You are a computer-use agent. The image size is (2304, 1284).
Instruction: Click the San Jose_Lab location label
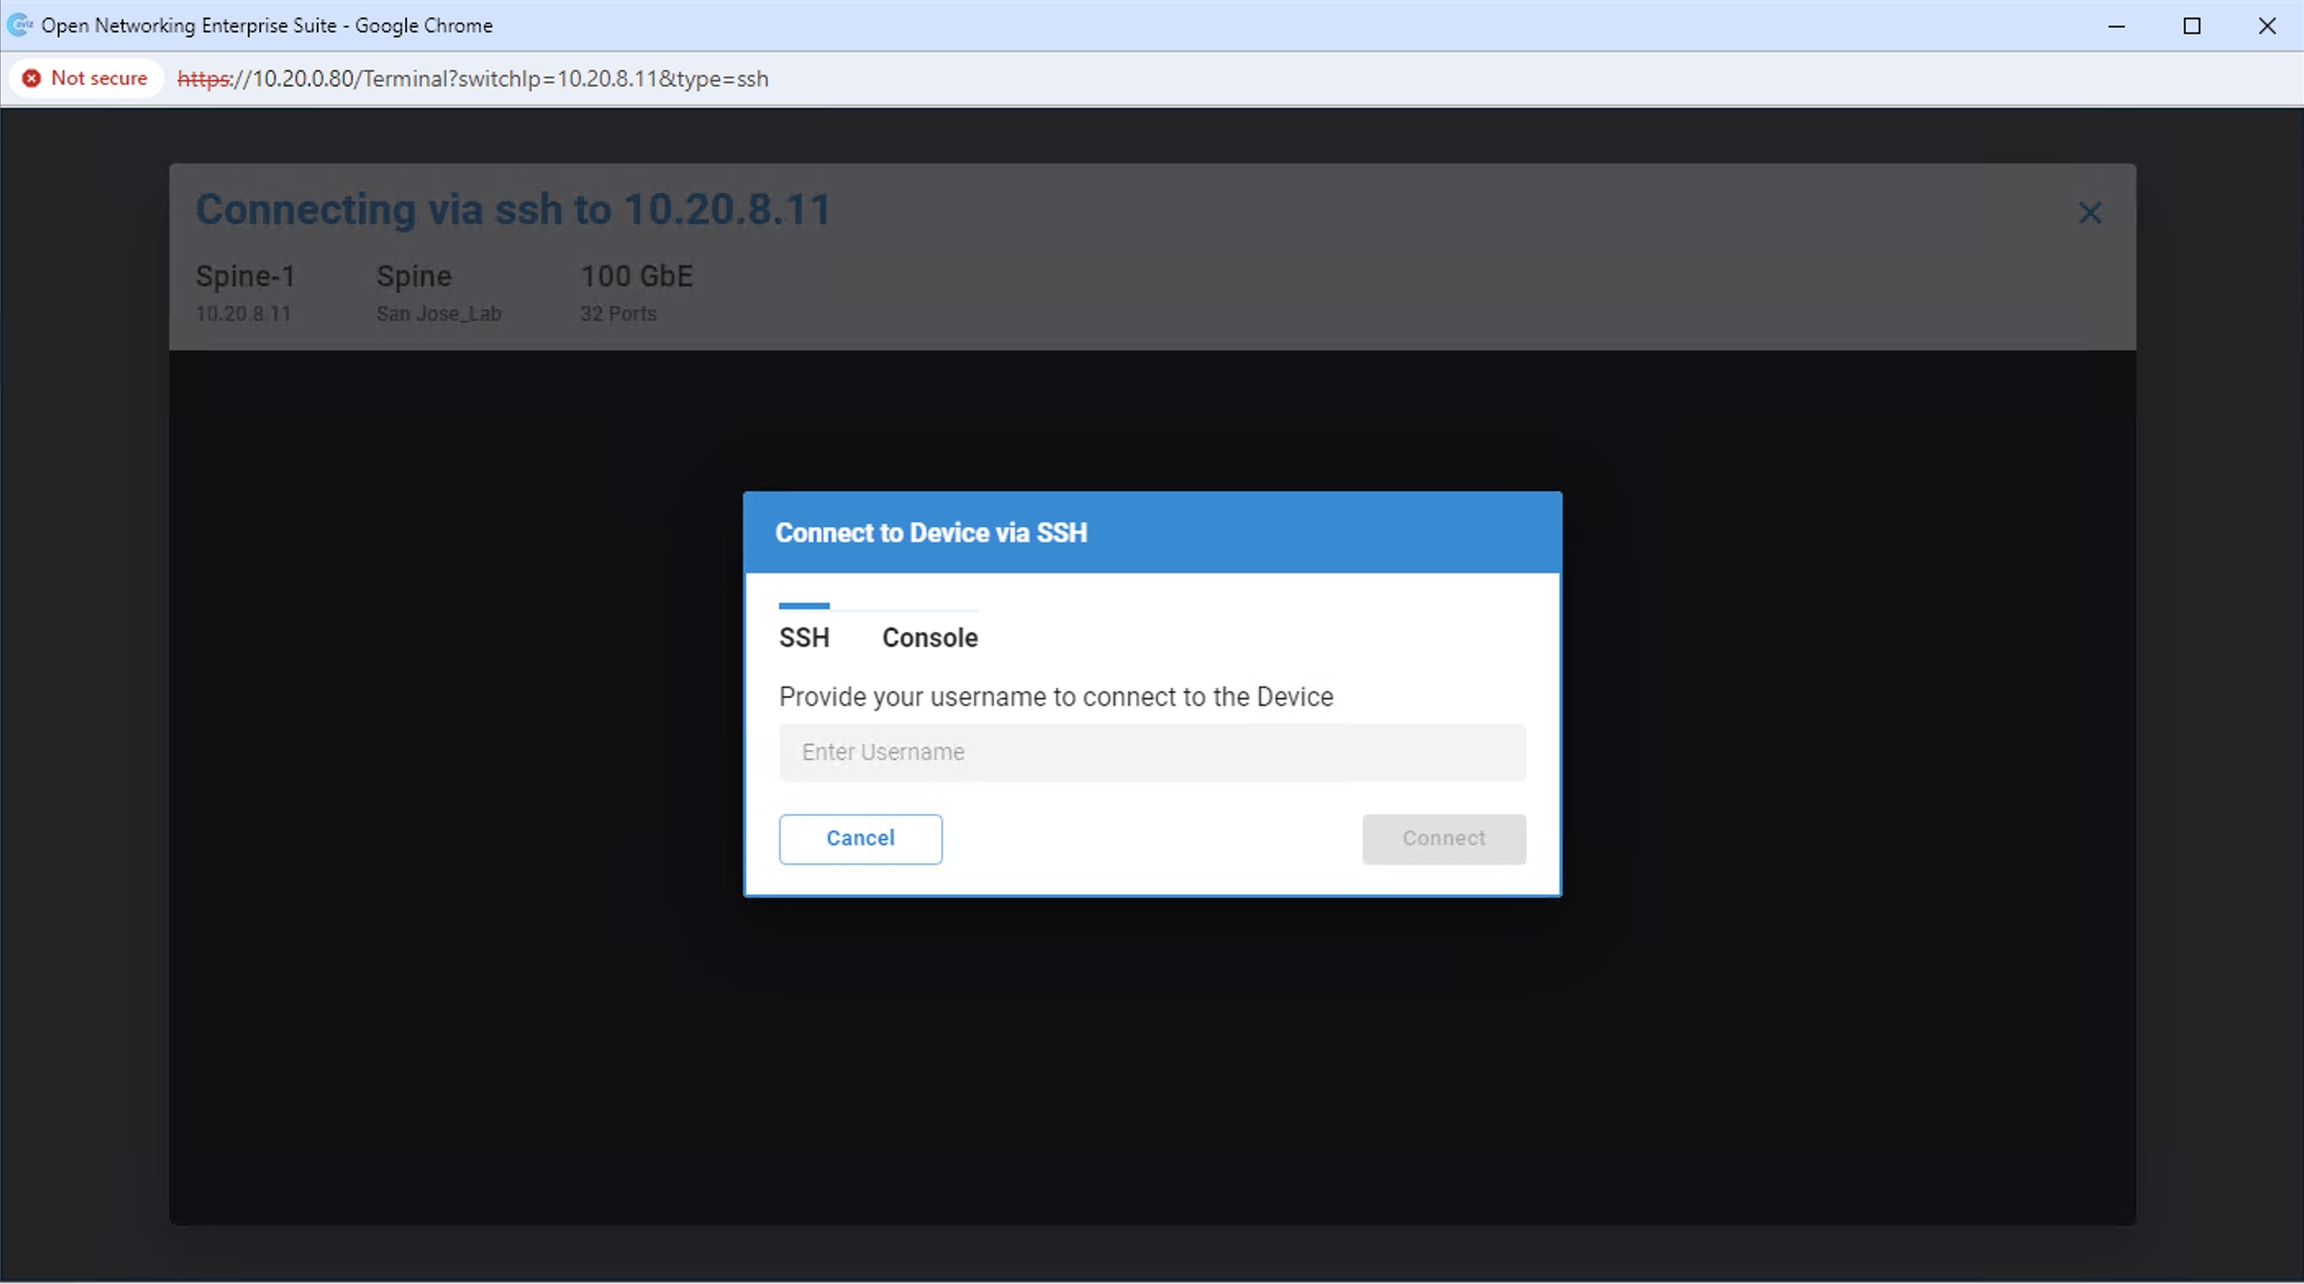click(x=438, y=314)
